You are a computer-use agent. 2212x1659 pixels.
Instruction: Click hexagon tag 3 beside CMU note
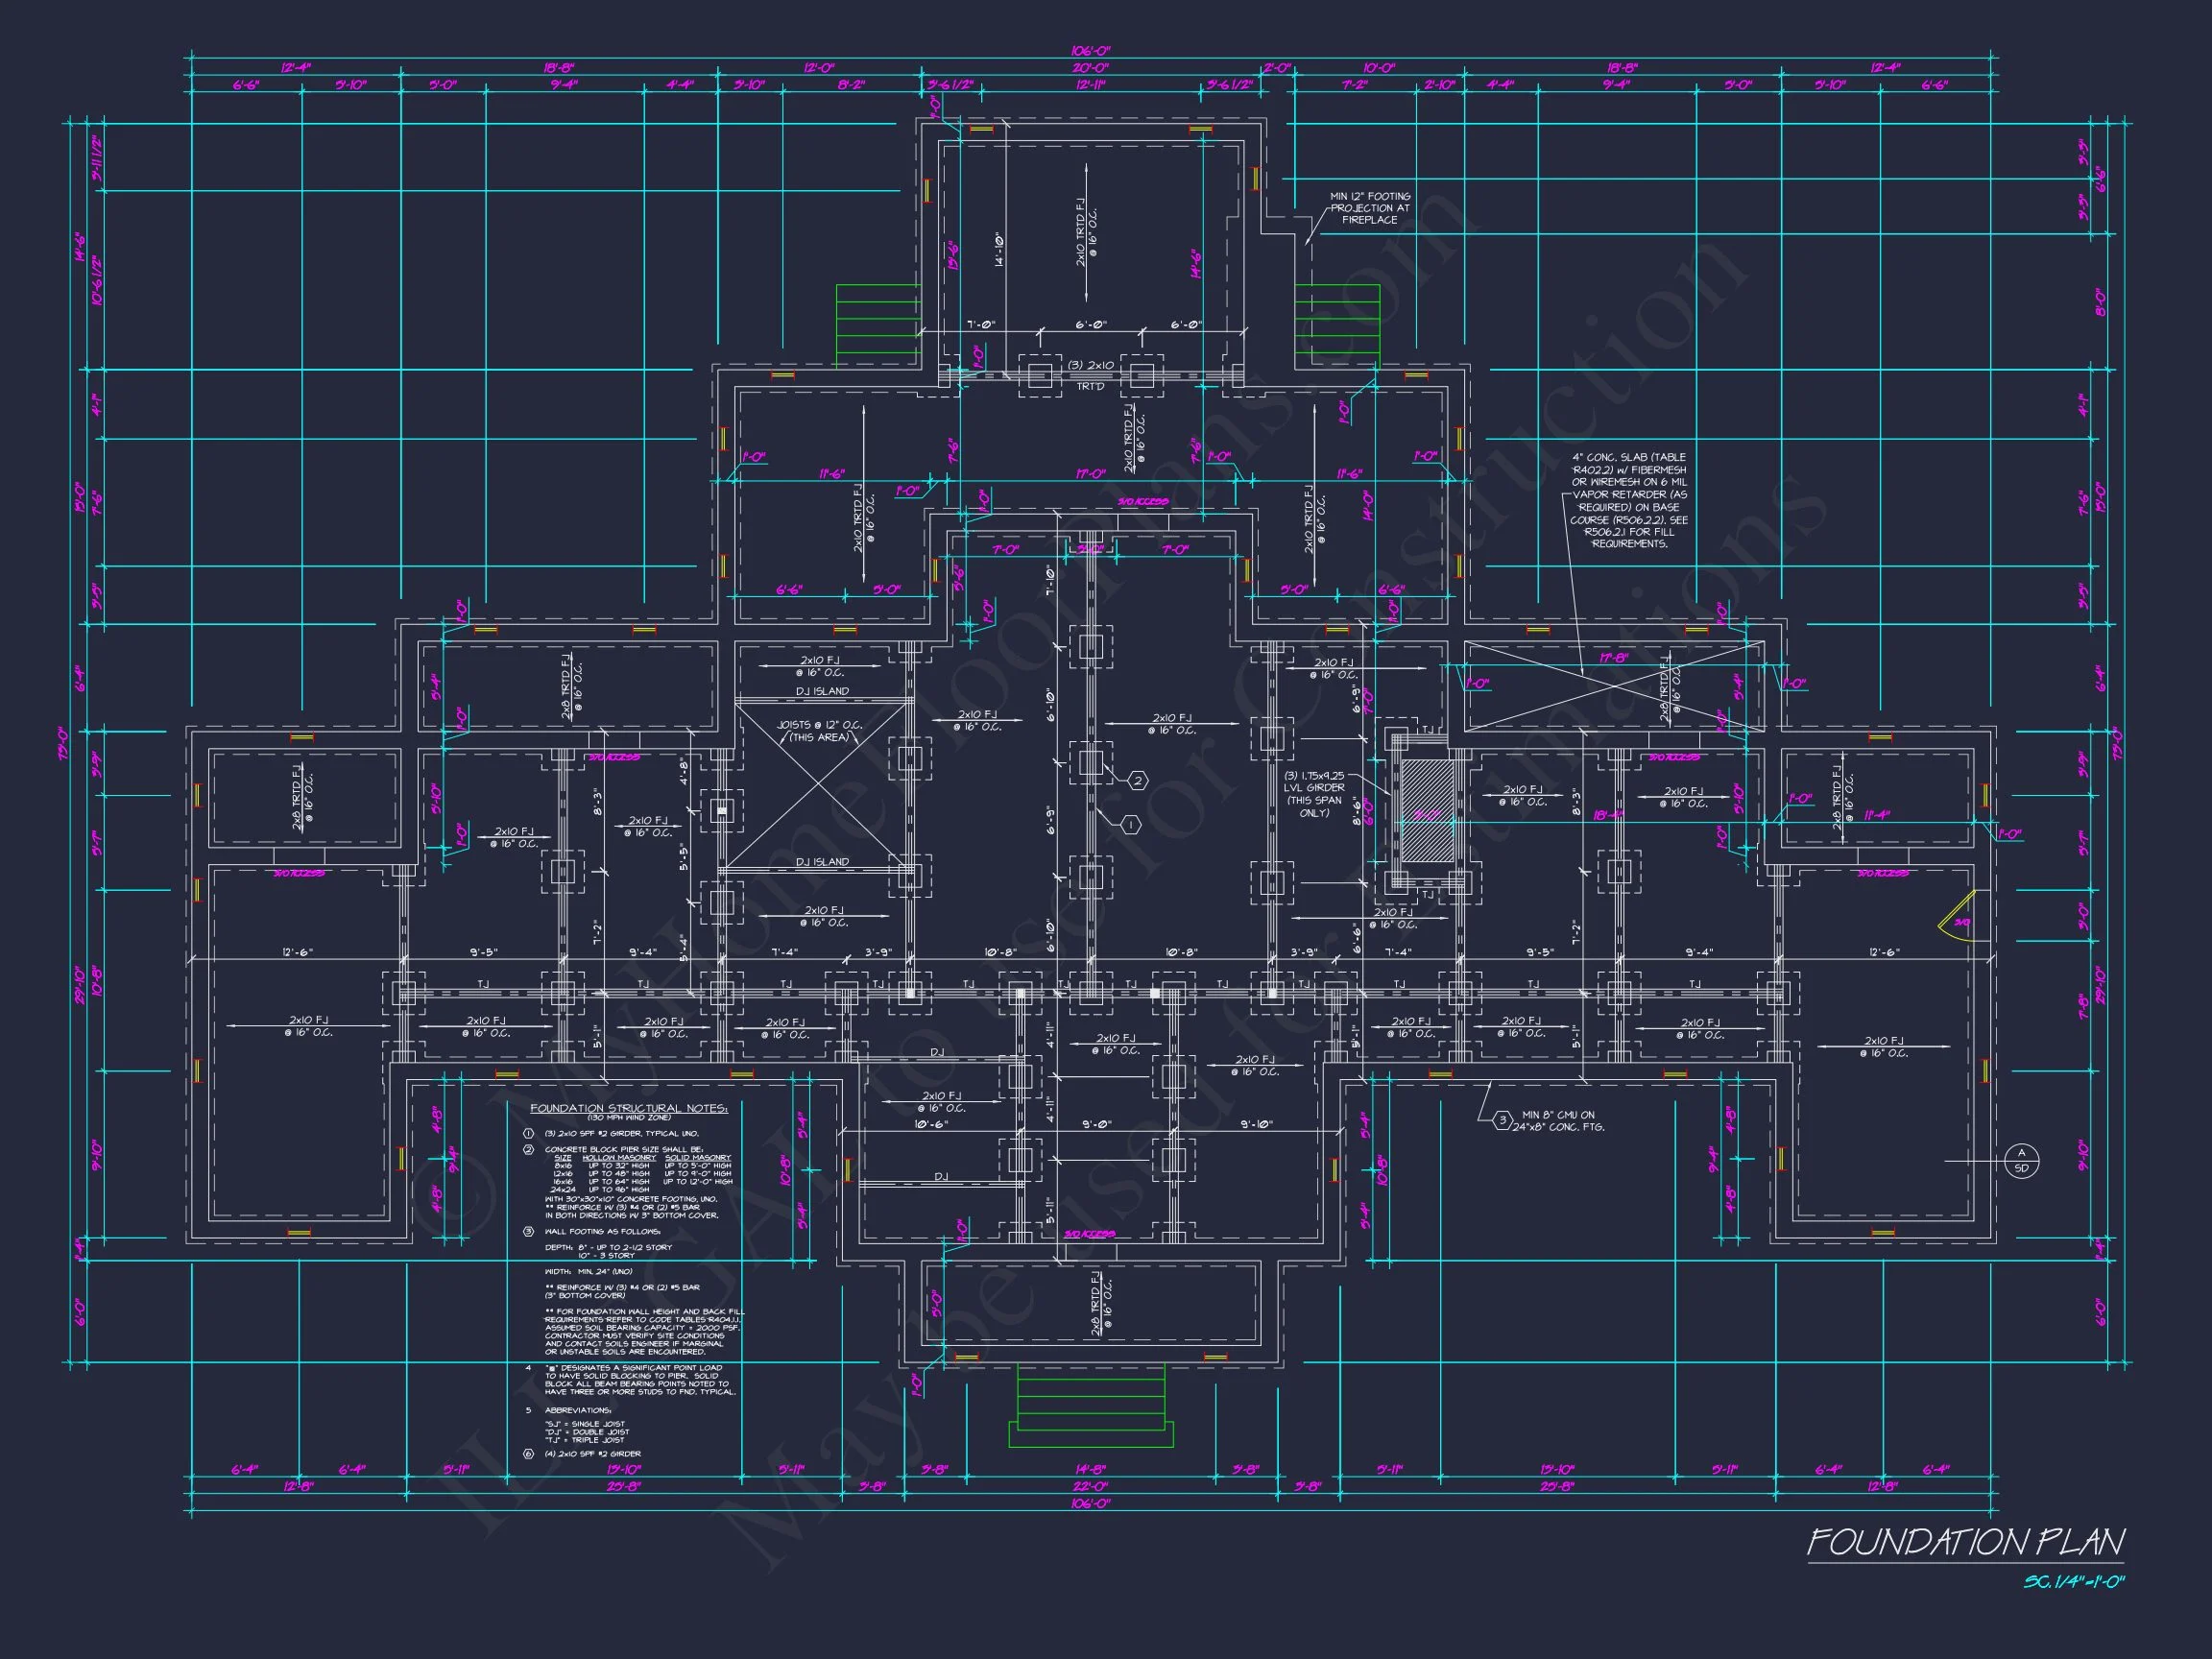click(1502, 1120)
